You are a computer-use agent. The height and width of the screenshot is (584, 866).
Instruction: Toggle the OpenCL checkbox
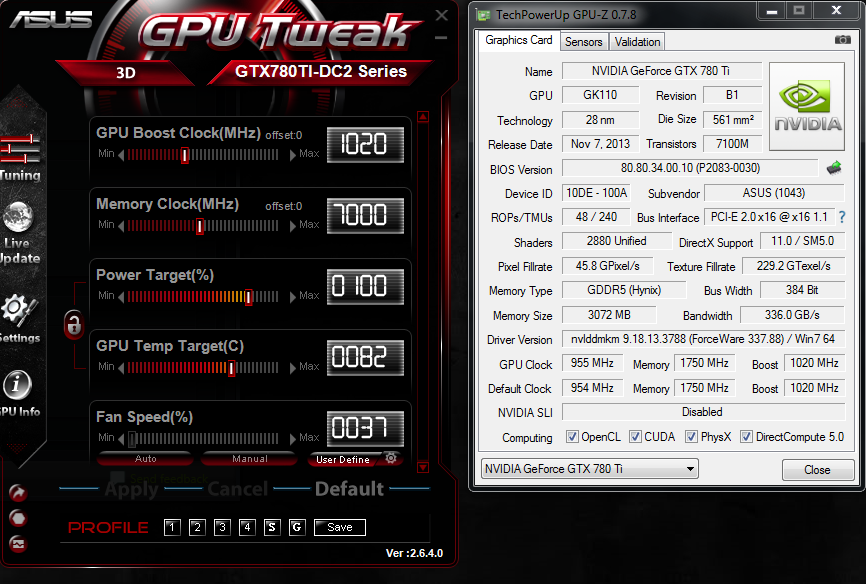(572, 436)
